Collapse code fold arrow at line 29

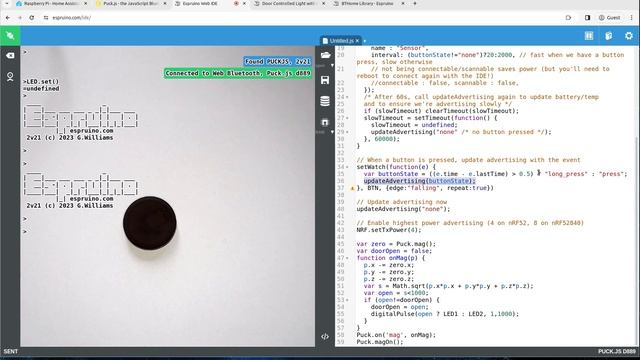pos(347,132)
